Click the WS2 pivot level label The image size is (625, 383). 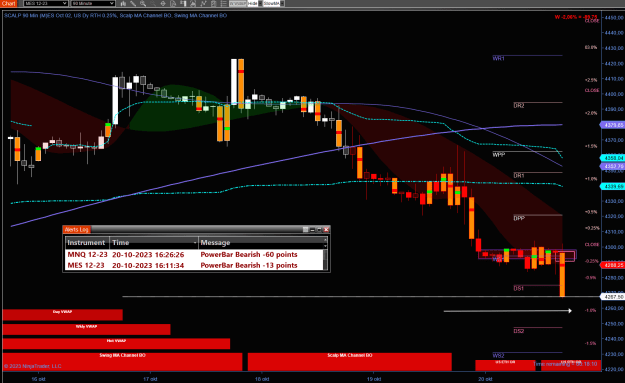pyautogui.click(x=498, y=356)
